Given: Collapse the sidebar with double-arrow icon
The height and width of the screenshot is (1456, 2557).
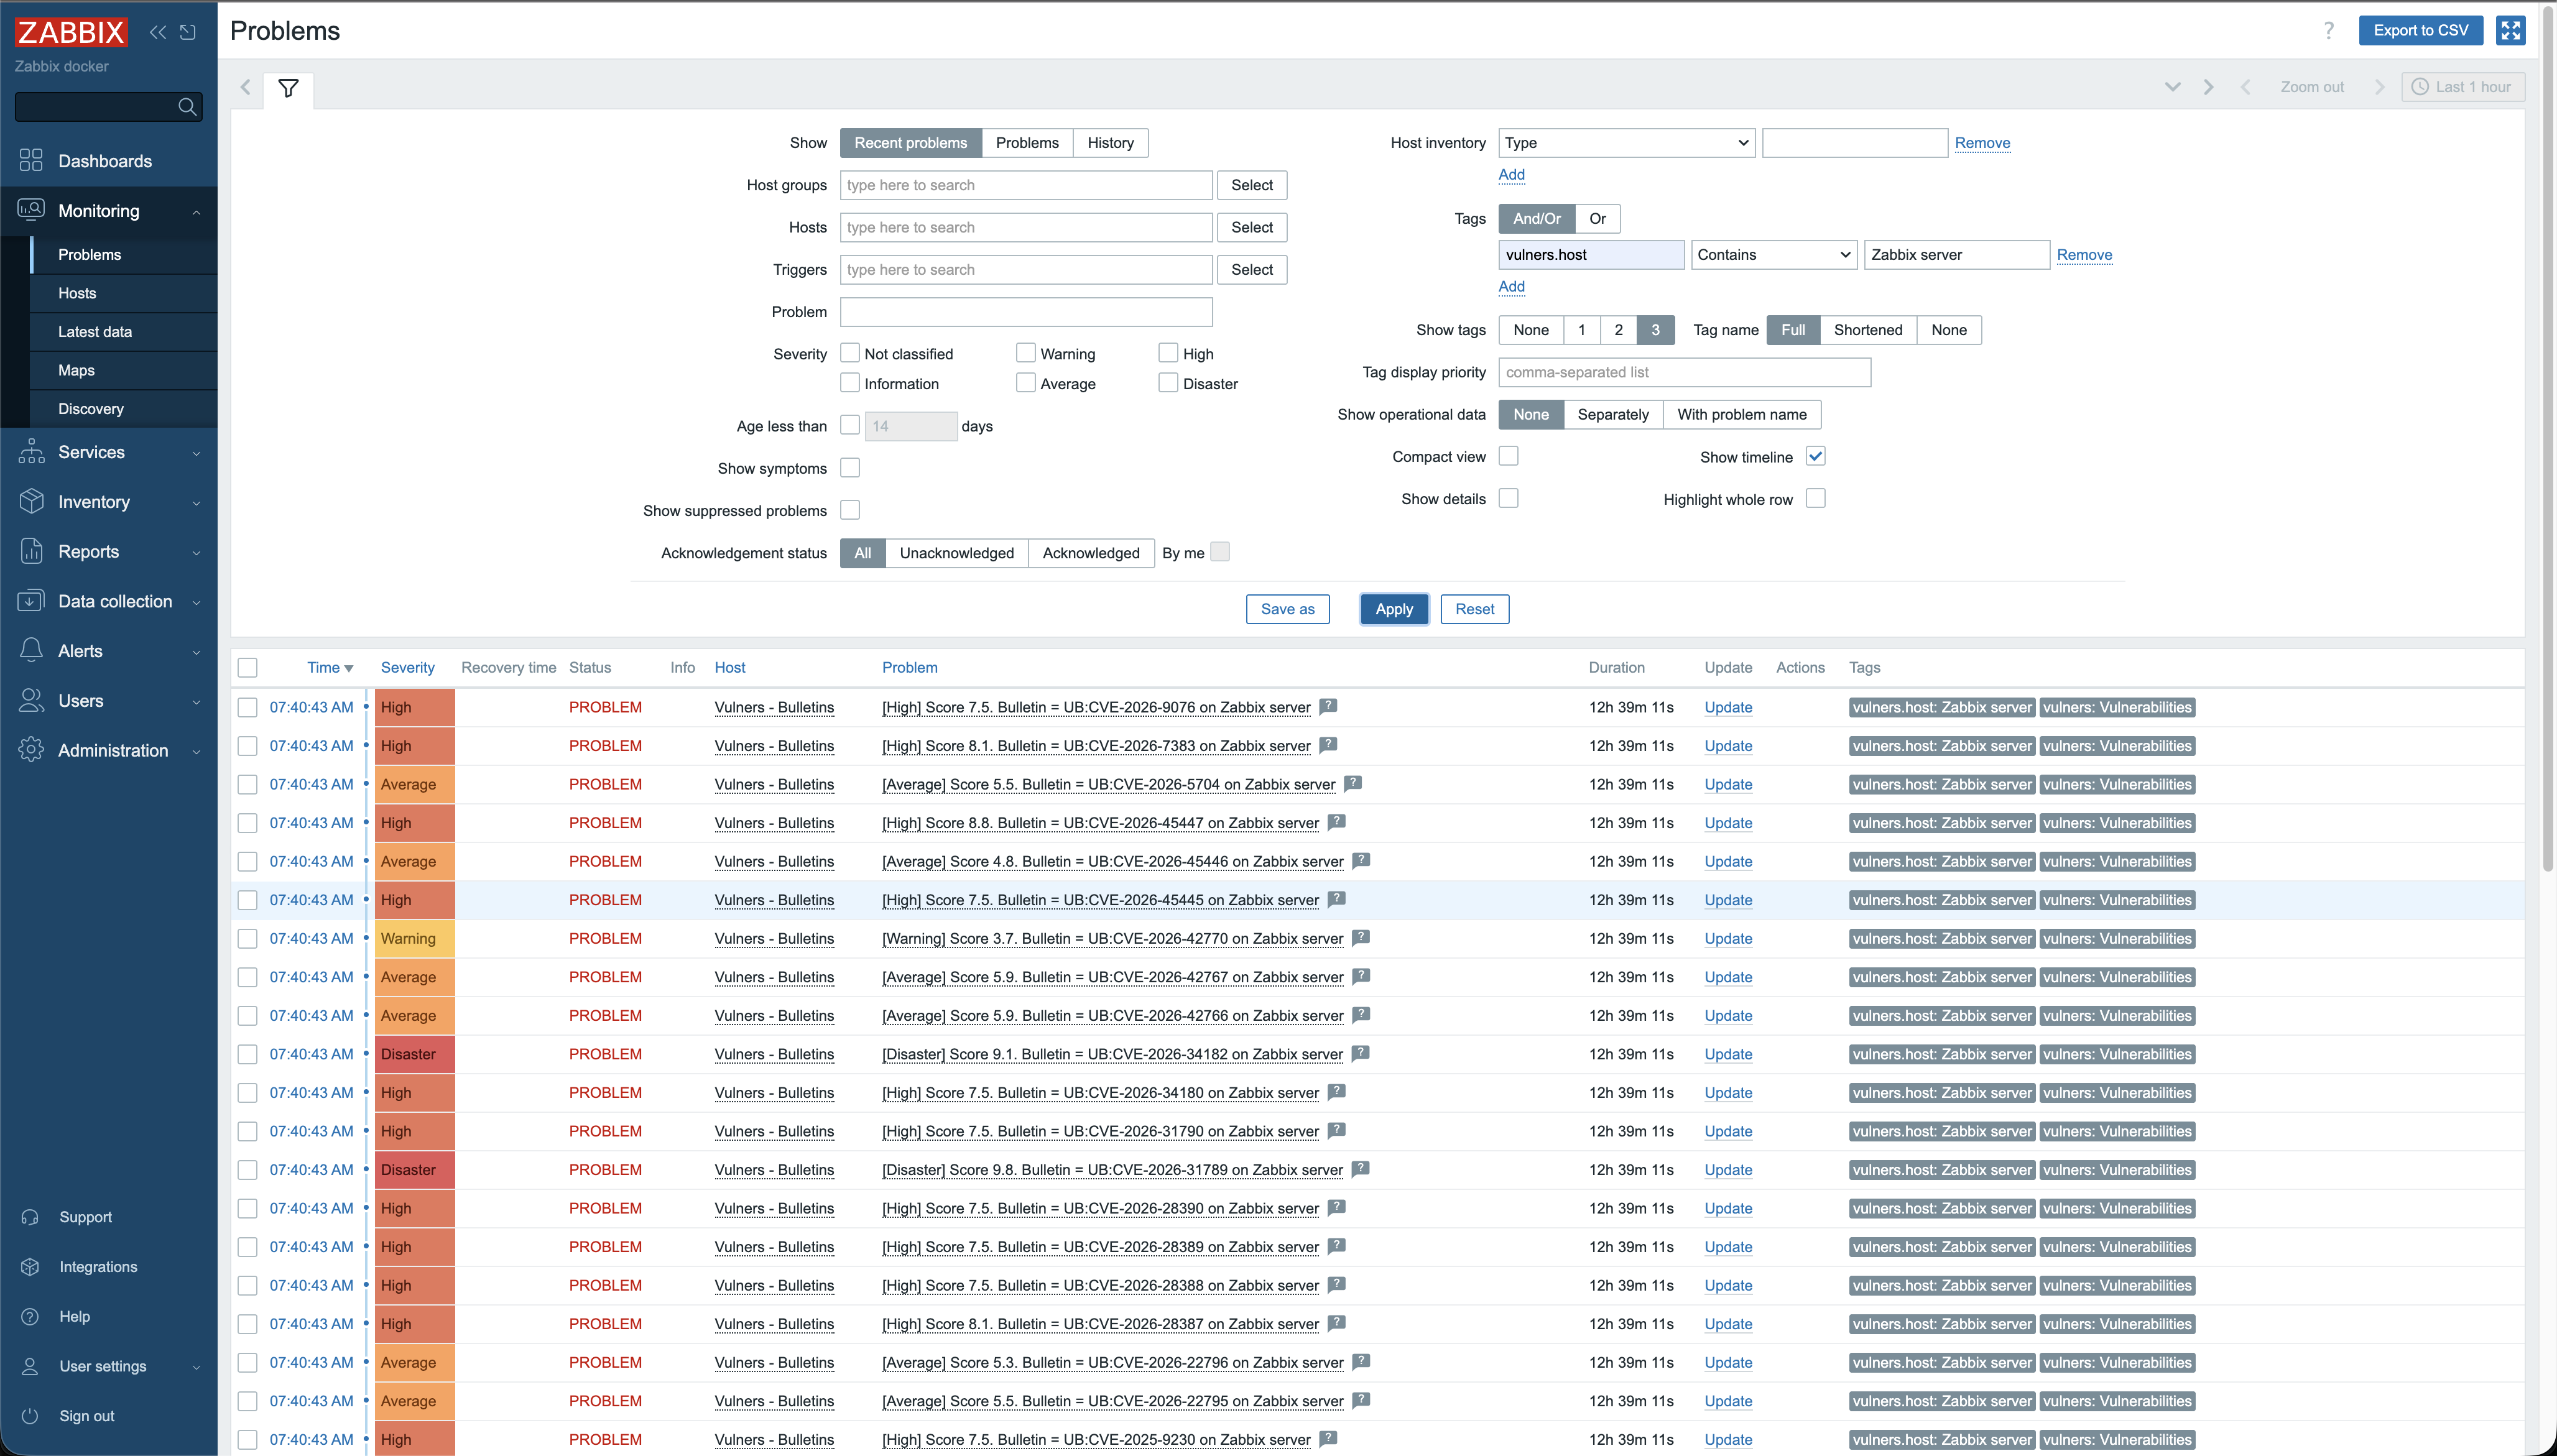Looking at the screenshot, I should (158, 32).
